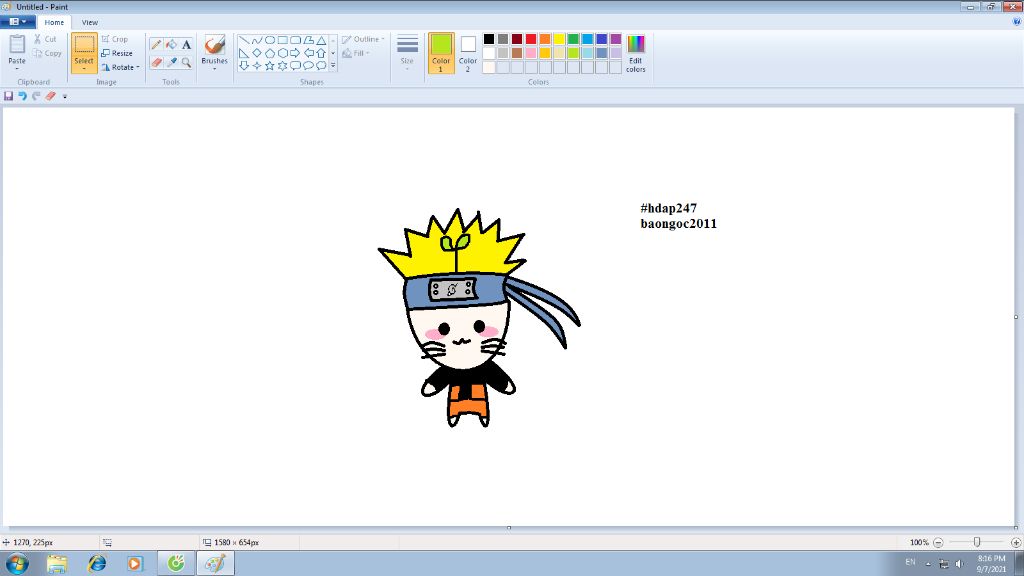The height and width of the screenshot is (576, 1024).
Task: Zoom in with the plus button
Action: [1016, 543]
